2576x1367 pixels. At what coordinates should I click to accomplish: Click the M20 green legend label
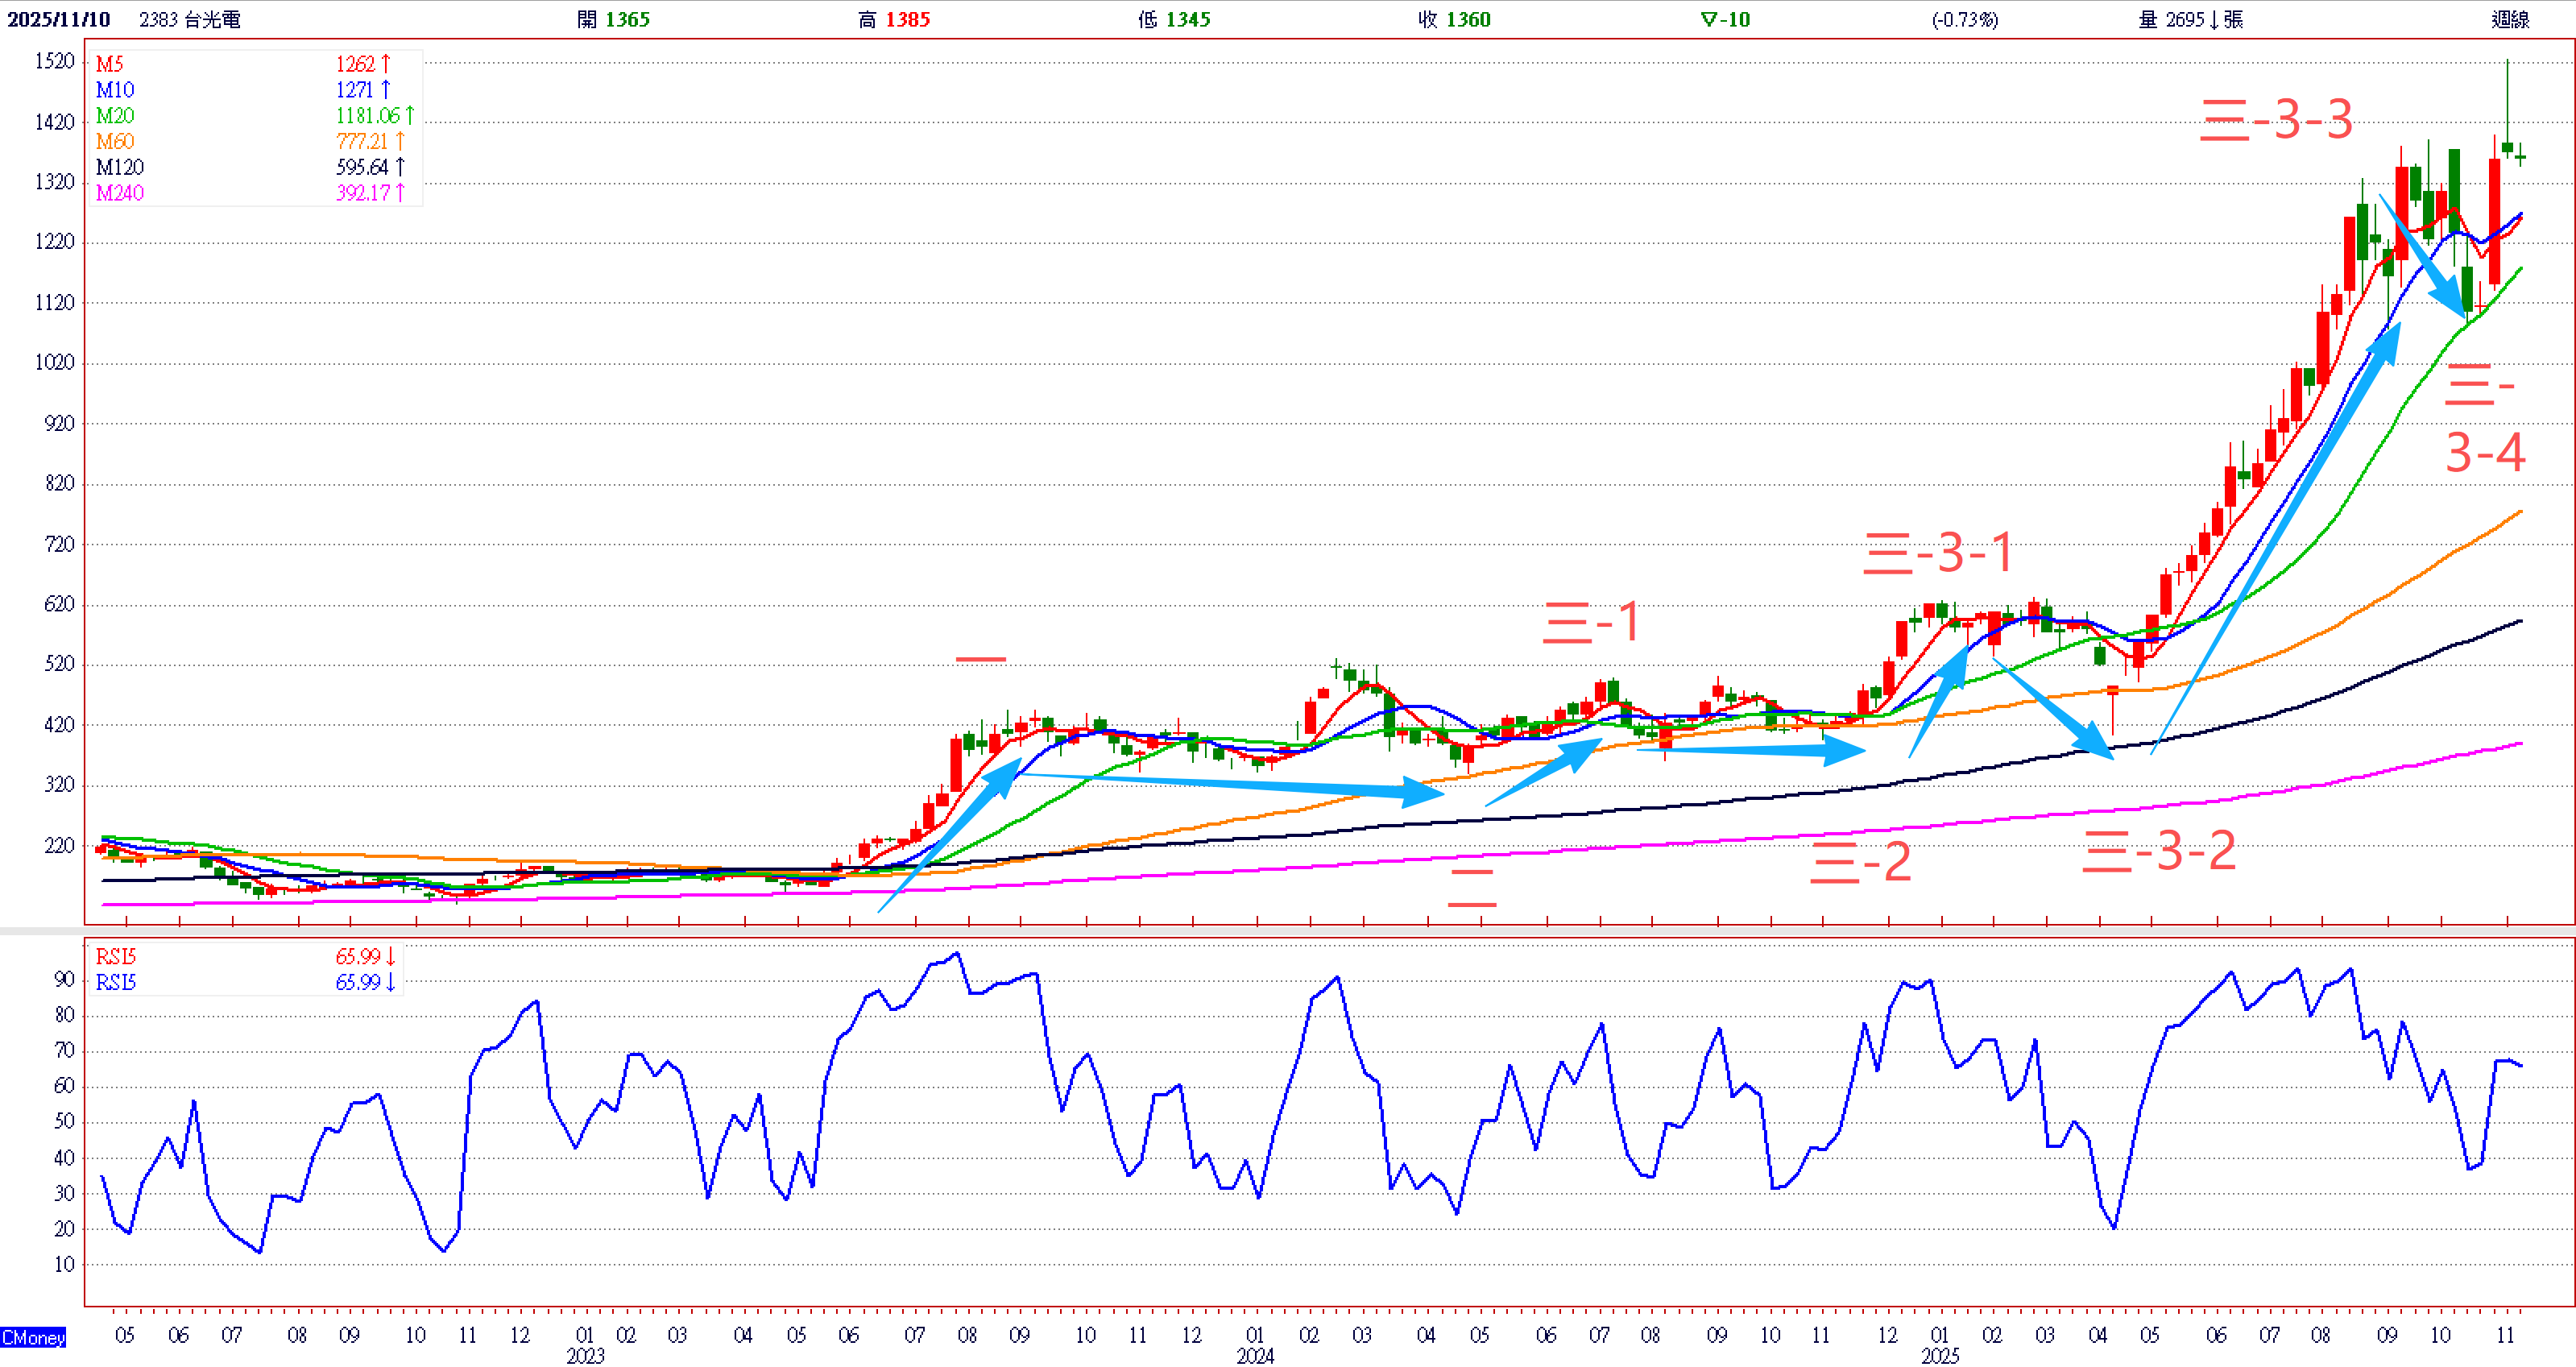(x=115, y=116)
